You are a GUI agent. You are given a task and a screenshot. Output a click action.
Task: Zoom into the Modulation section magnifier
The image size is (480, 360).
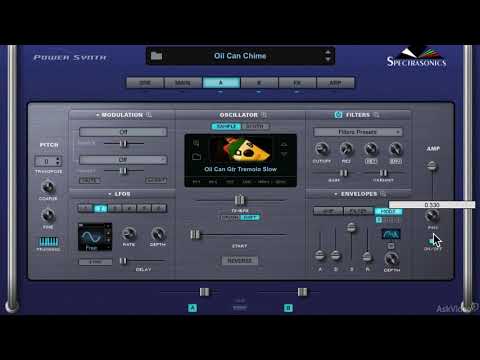[149, 115]
